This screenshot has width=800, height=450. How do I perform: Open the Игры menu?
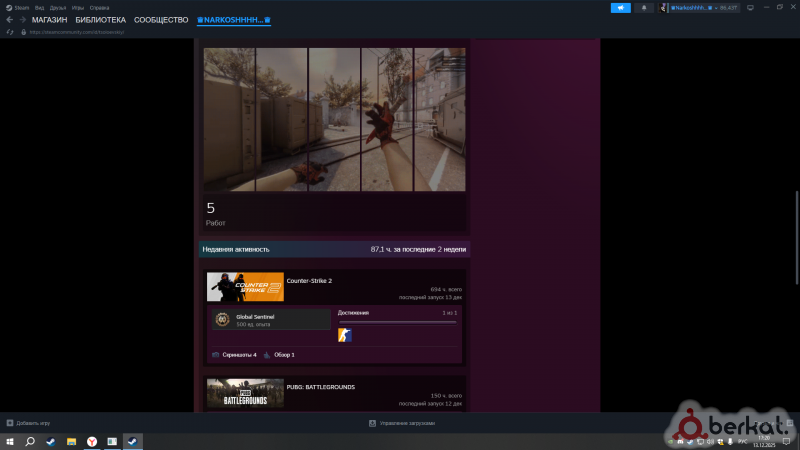point(77,7)
